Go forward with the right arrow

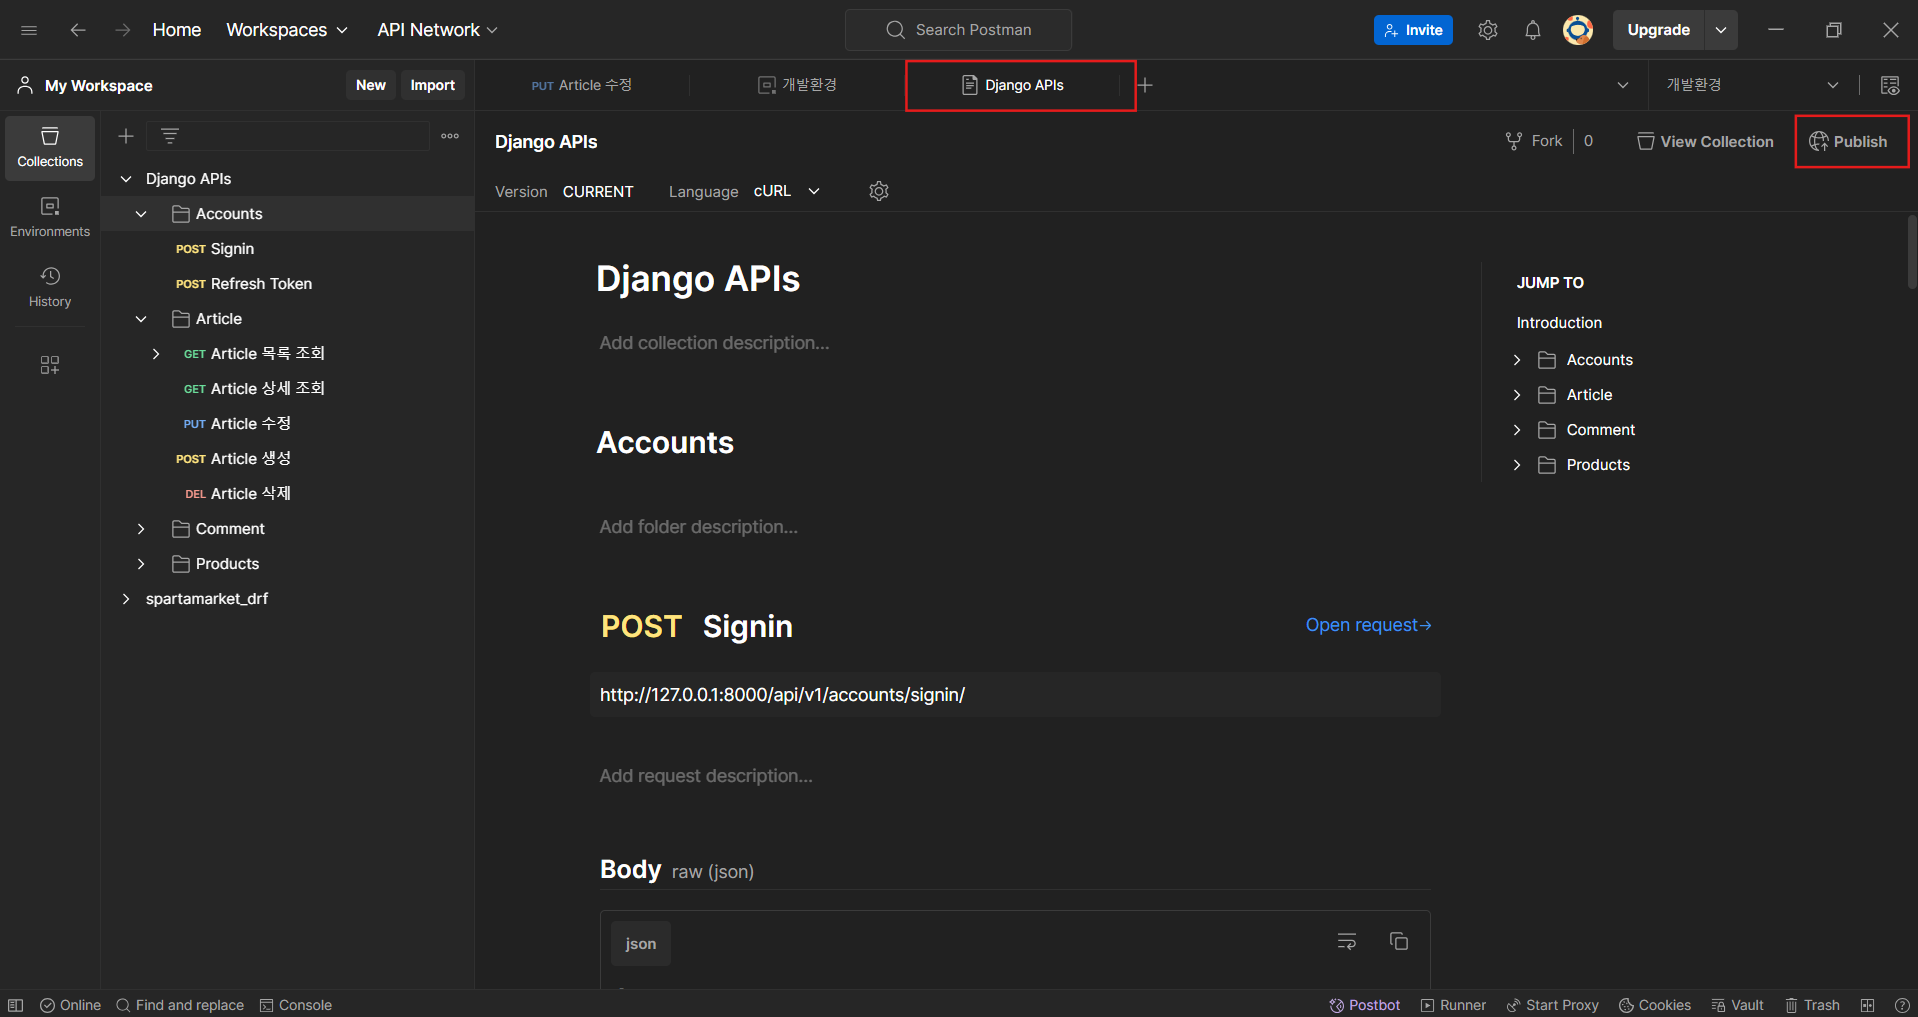123,30
